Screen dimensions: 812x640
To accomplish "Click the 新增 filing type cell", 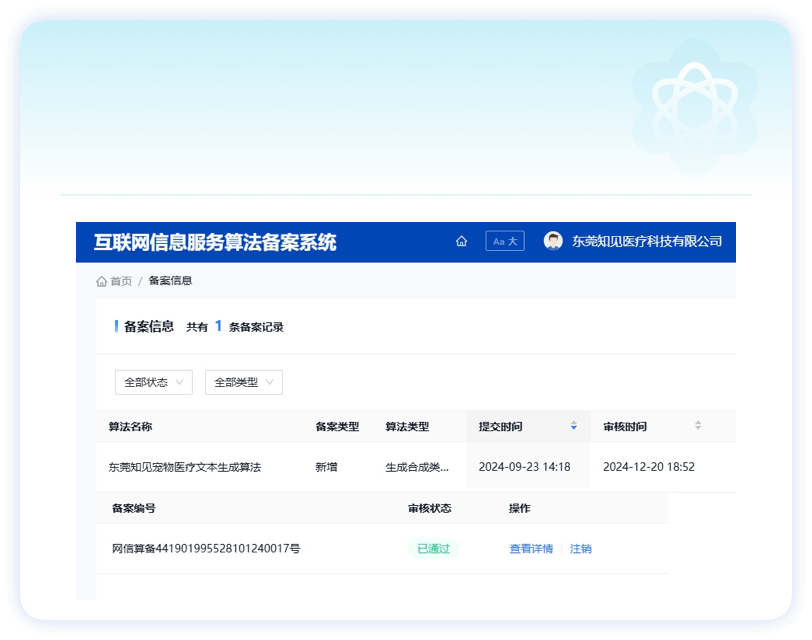I will tap(326, 467).
